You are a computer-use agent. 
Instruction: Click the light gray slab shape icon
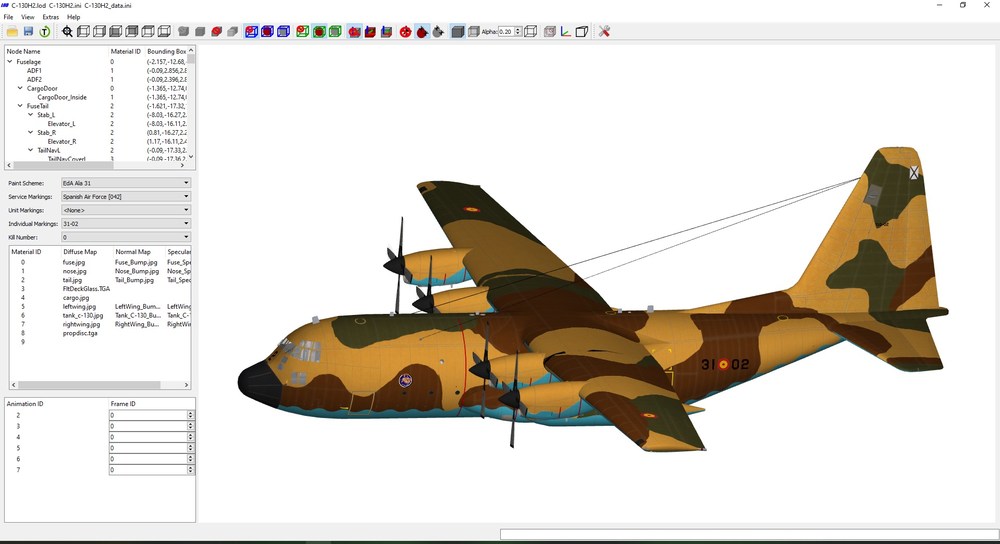click(x=233, y=31)
